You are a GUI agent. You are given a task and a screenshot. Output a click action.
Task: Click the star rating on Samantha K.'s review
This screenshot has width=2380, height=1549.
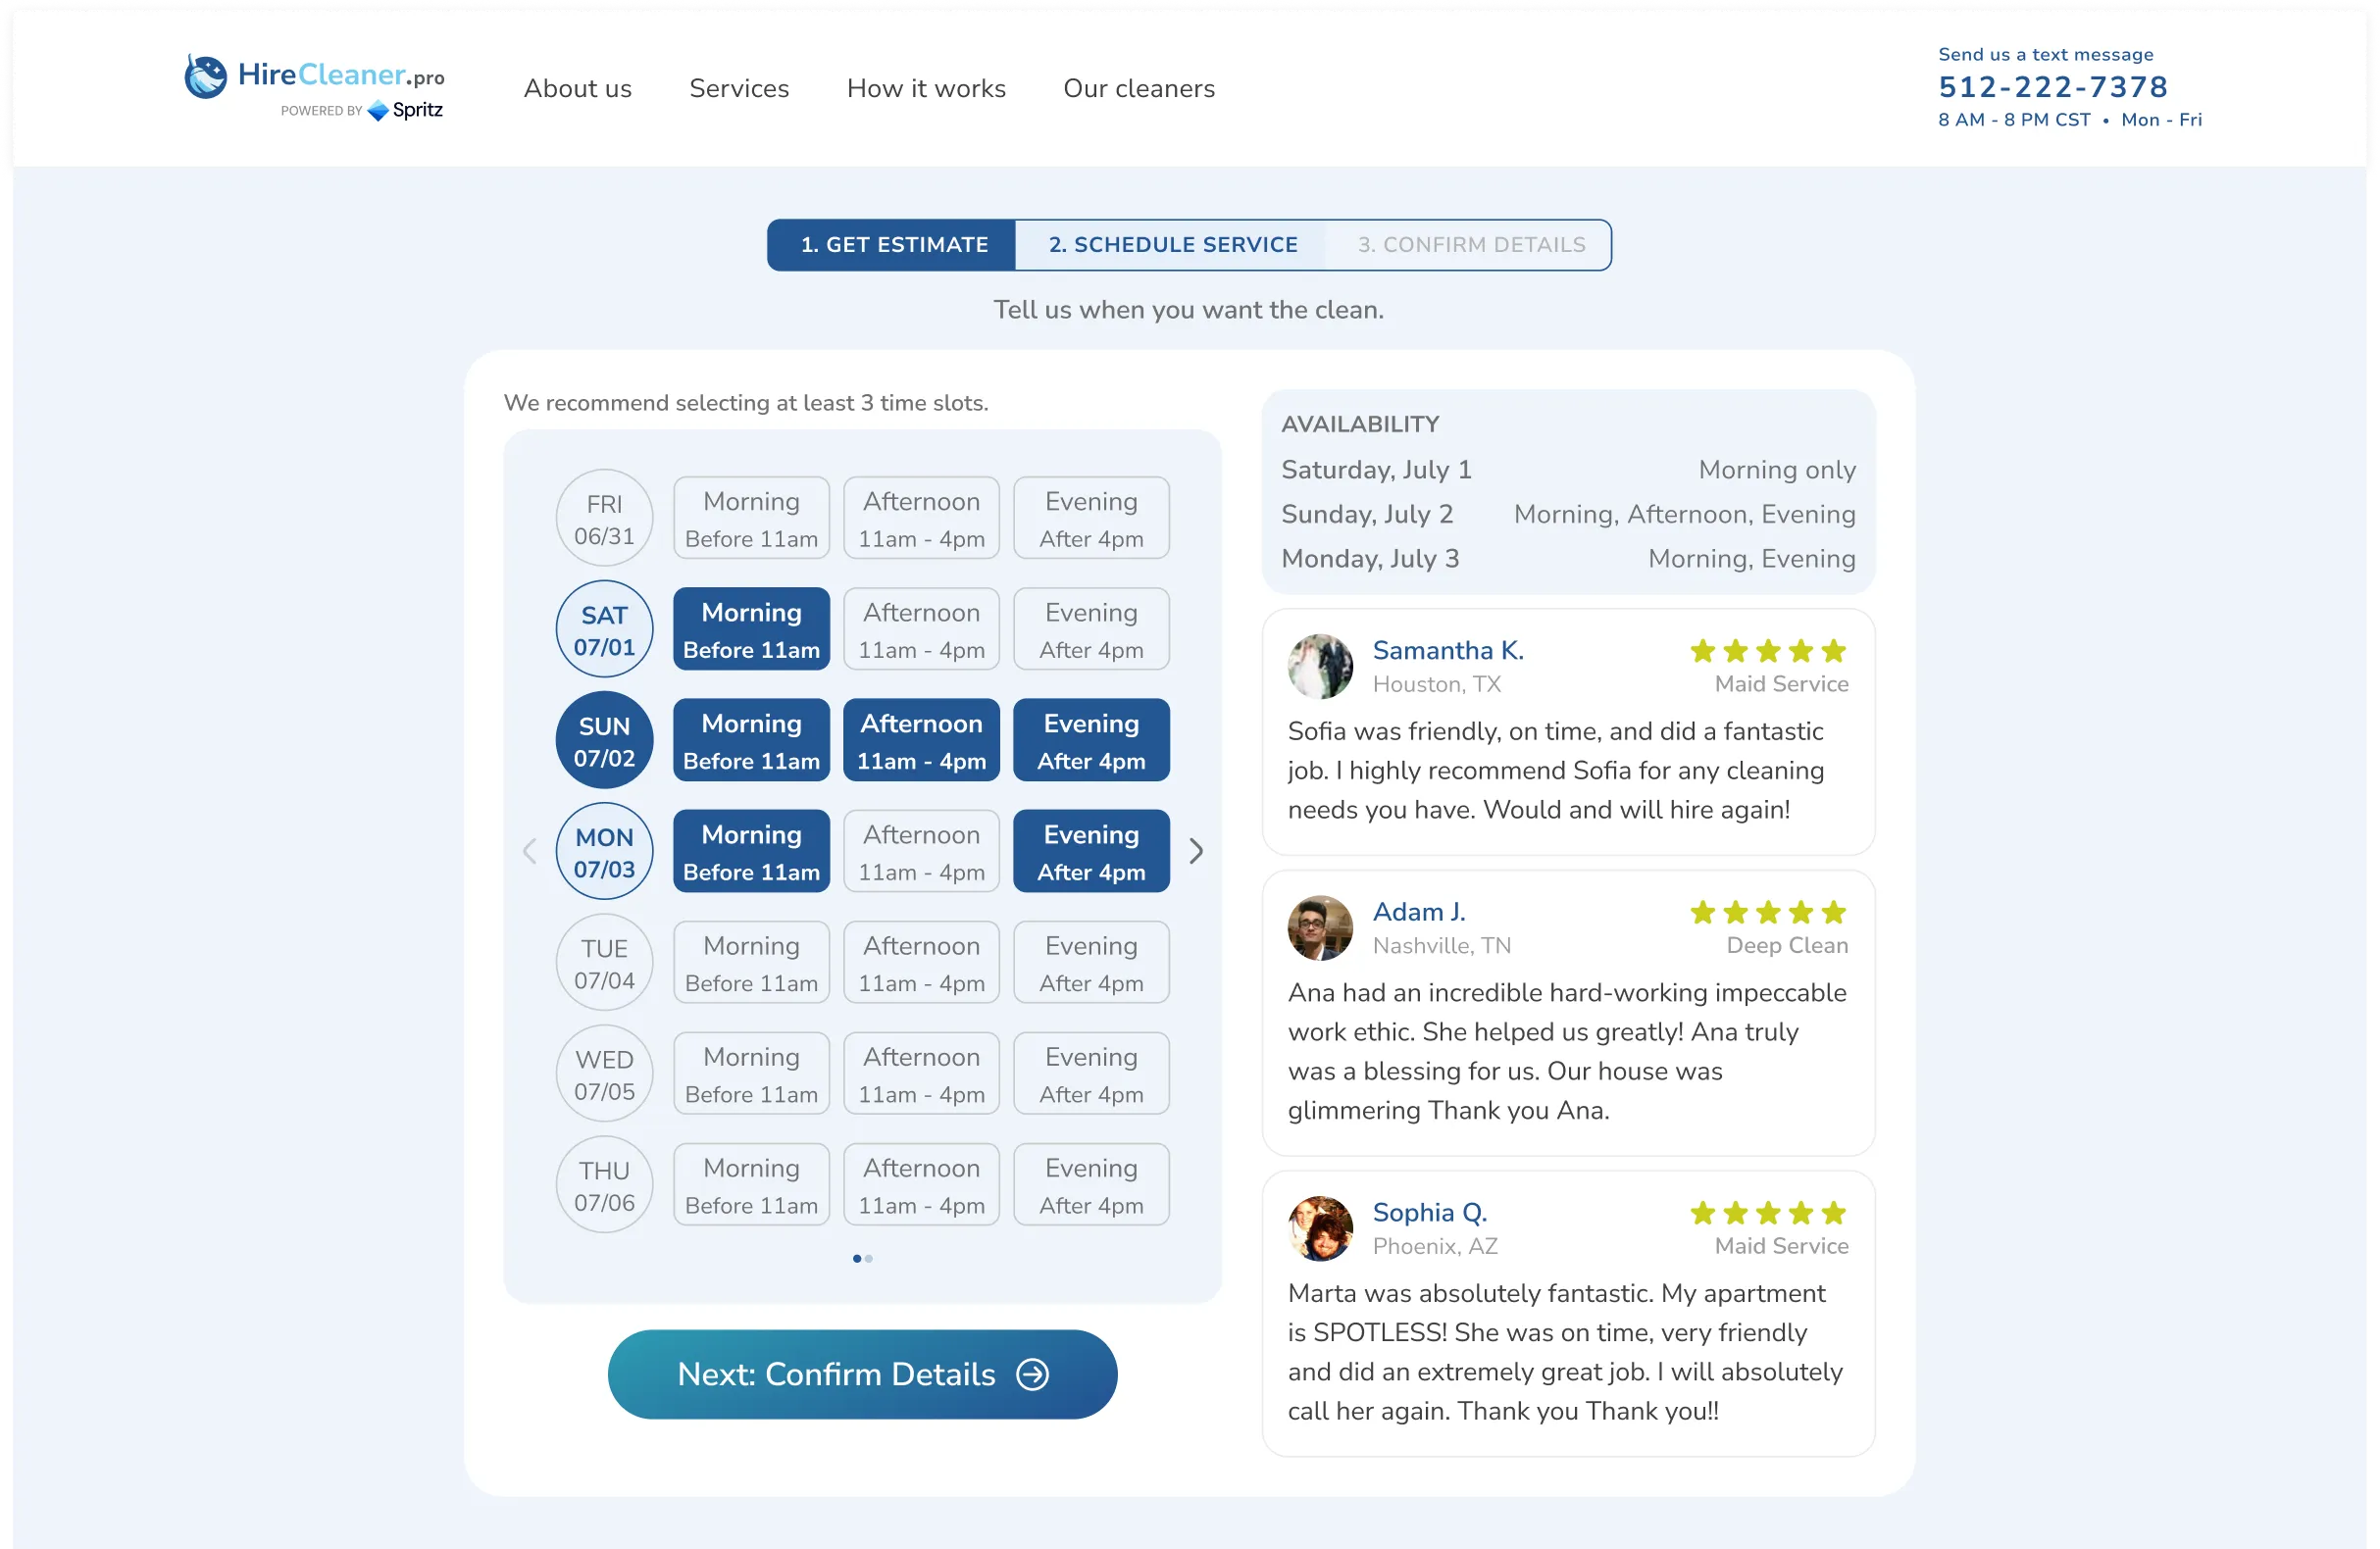(1766, 651)
